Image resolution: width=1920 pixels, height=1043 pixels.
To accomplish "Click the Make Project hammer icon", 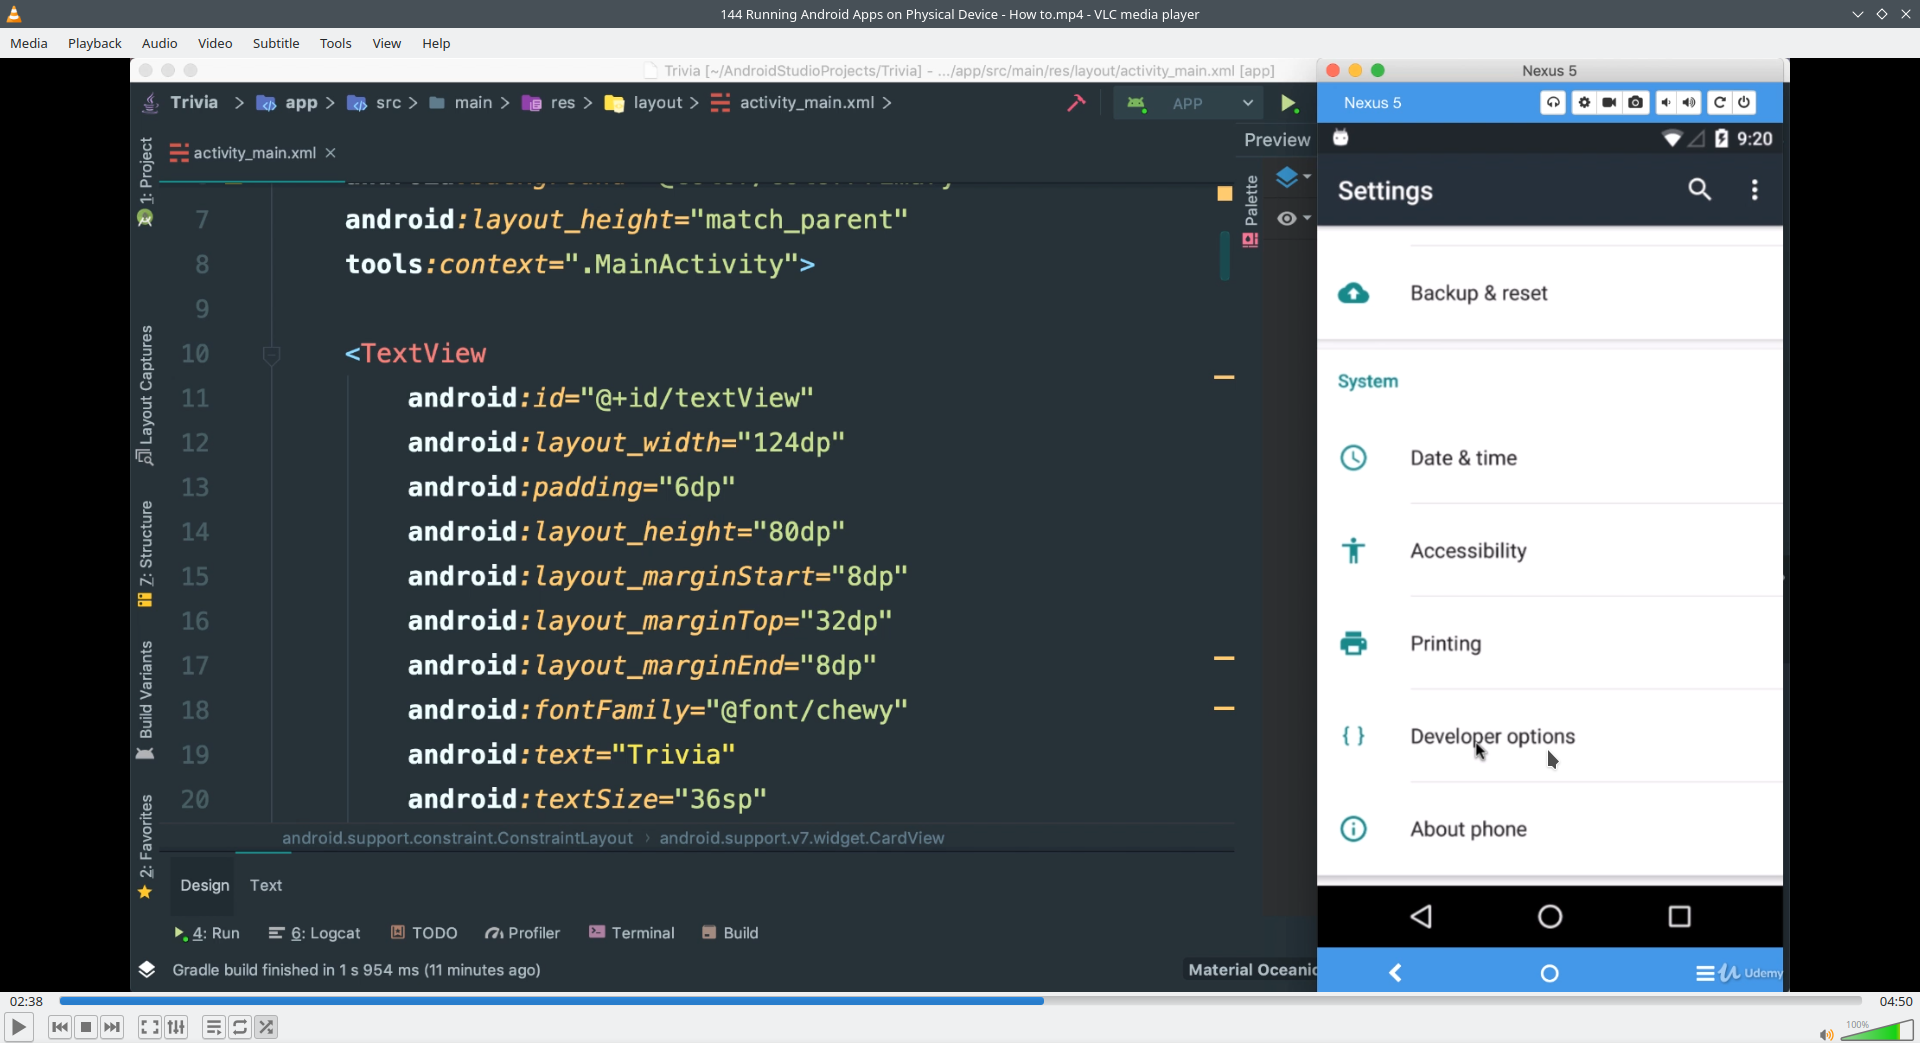I will (1076, 103).
